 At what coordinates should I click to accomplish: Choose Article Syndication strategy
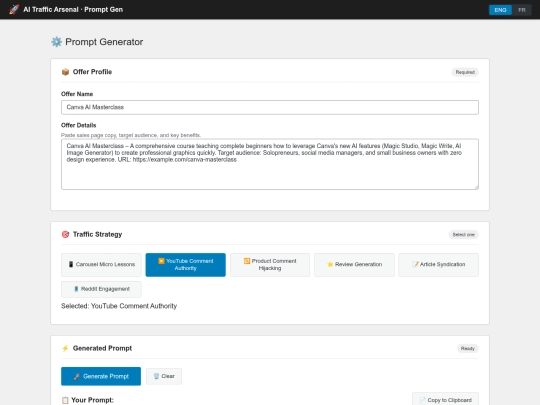point(438,265)
